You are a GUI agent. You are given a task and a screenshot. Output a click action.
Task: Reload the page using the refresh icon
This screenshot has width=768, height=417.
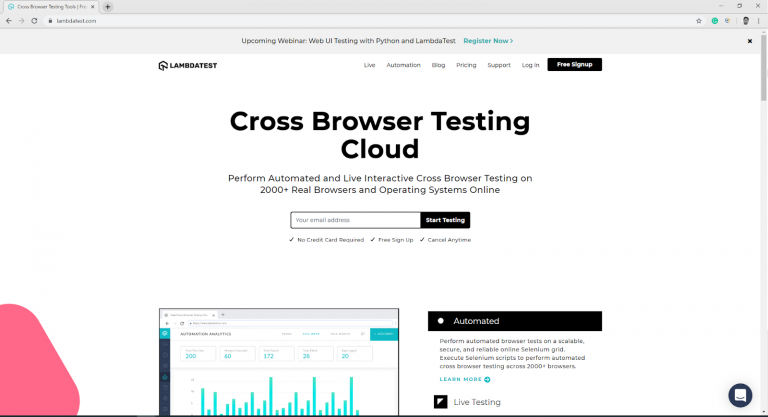(x=35, y=20)
